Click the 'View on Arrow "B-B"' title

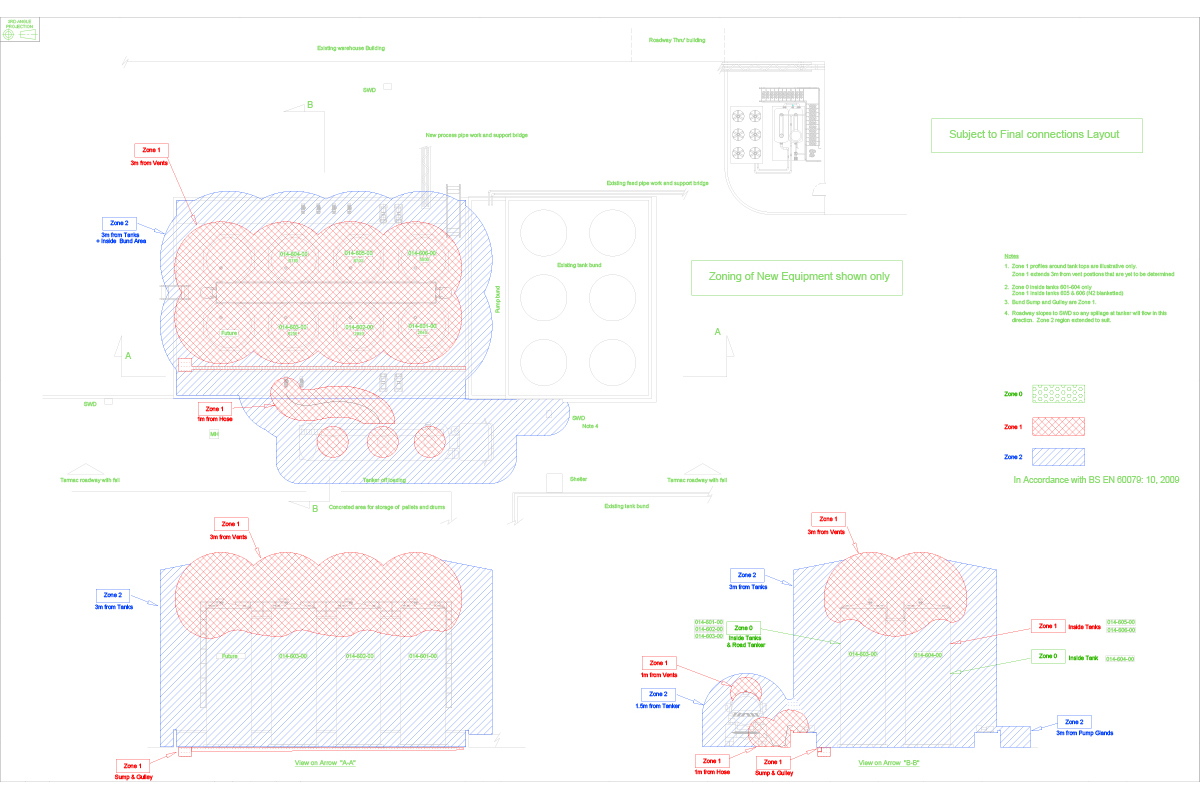889,763
